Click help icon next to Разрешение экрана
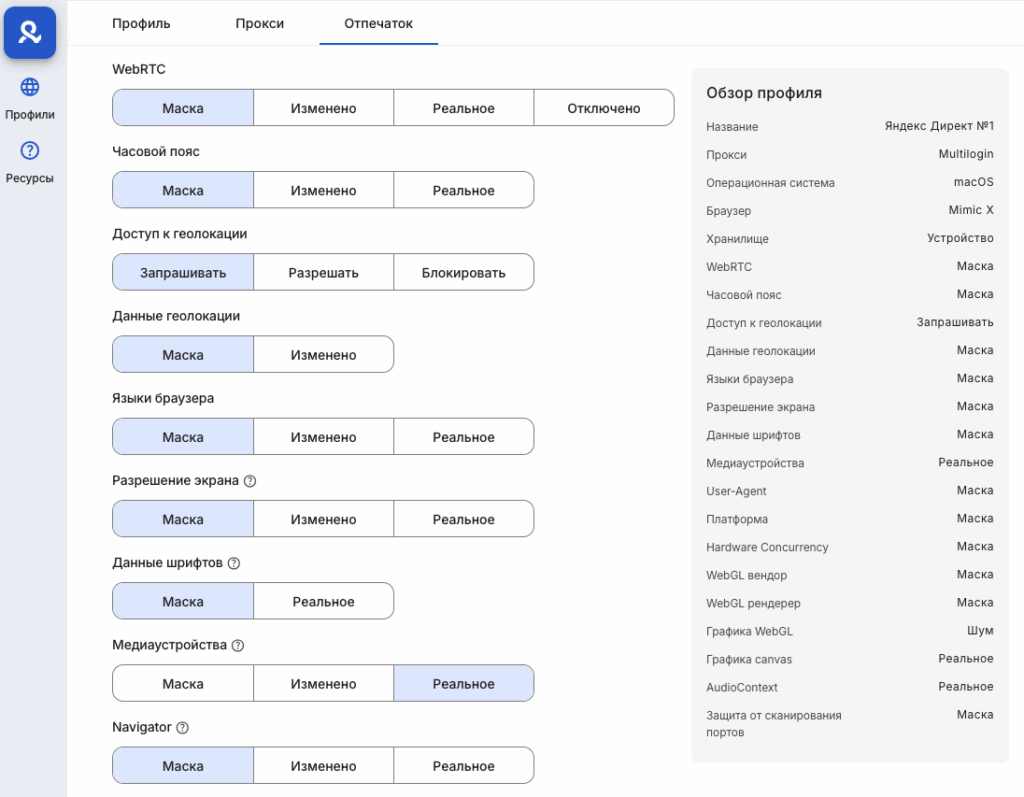Image resolution: width=1024 pixels, height=797 pixels. (250, 481)
